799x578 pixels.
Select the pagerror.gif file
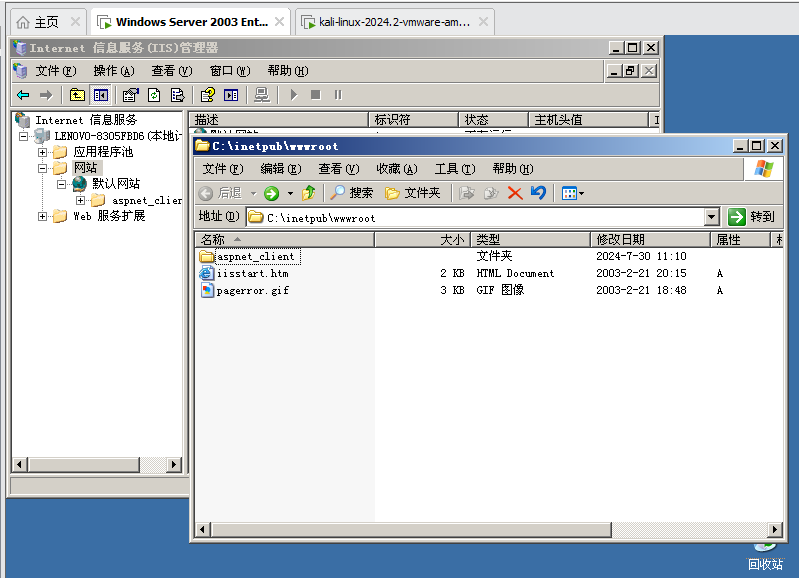click(x=253, y=291)
